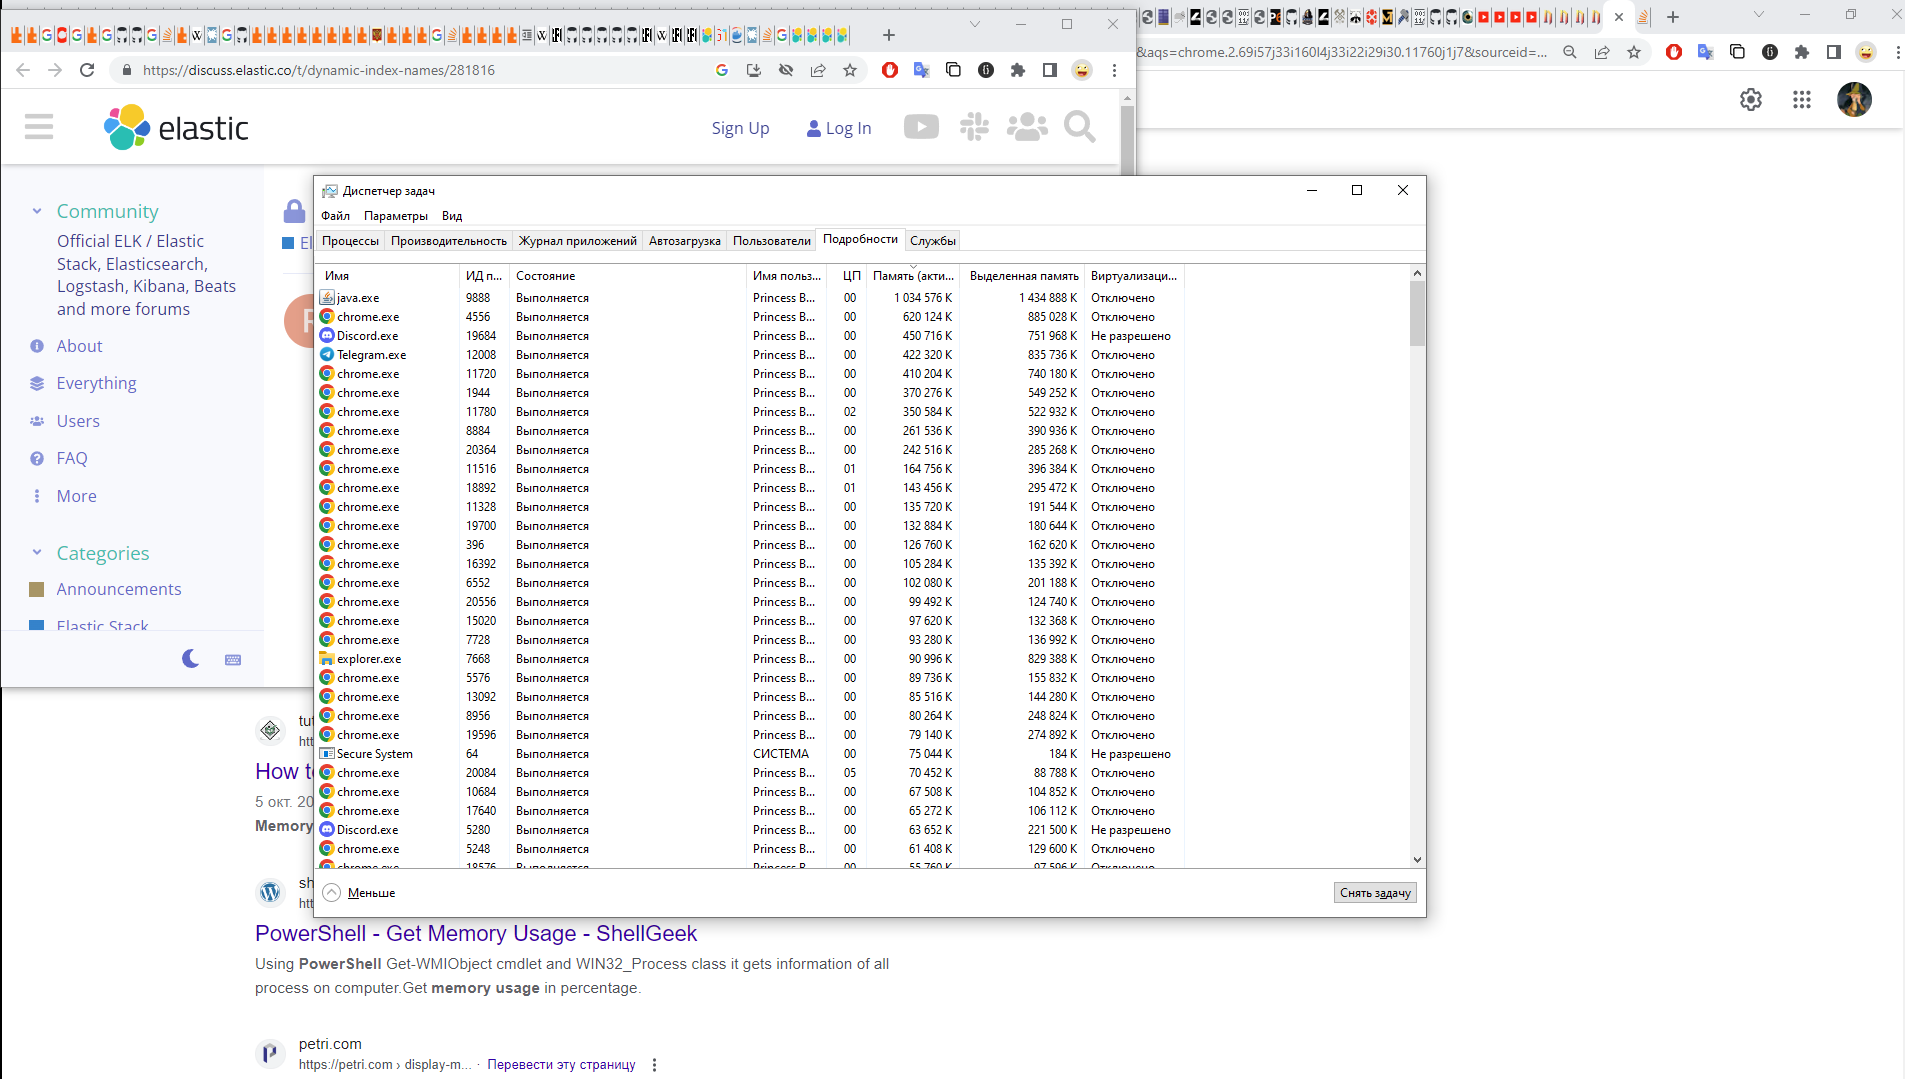Click Task Manager scrollbar down arrow
Screen dimensions: 1905x1079
1417,859
